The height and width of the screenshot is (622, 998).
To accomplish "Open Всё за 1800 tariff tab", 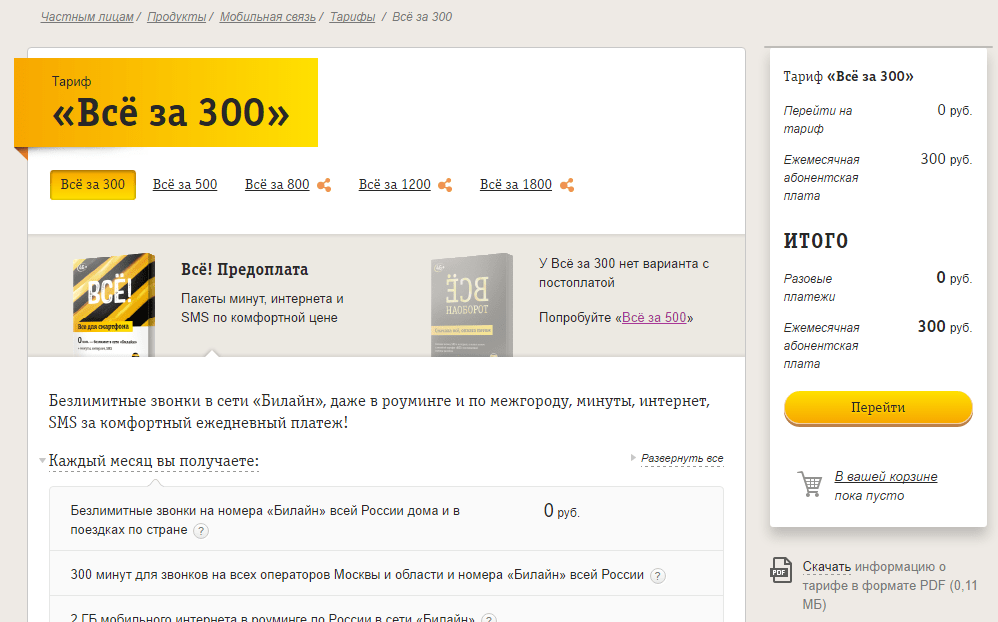I will [516, 185].
